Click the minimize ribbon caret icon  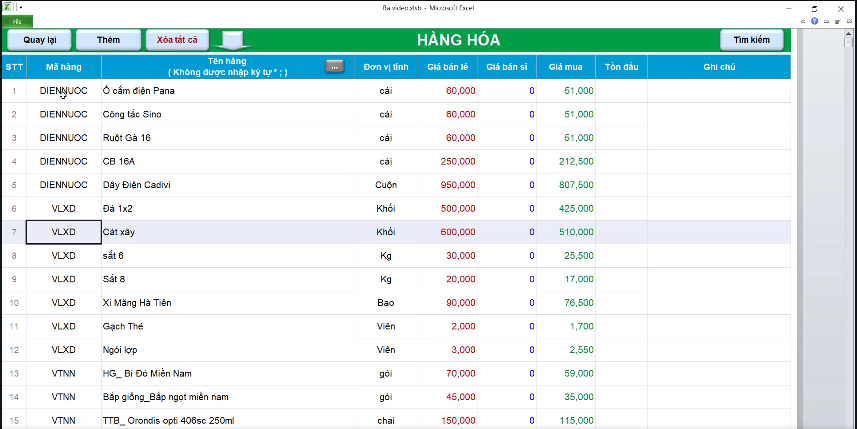coord(803,22)
